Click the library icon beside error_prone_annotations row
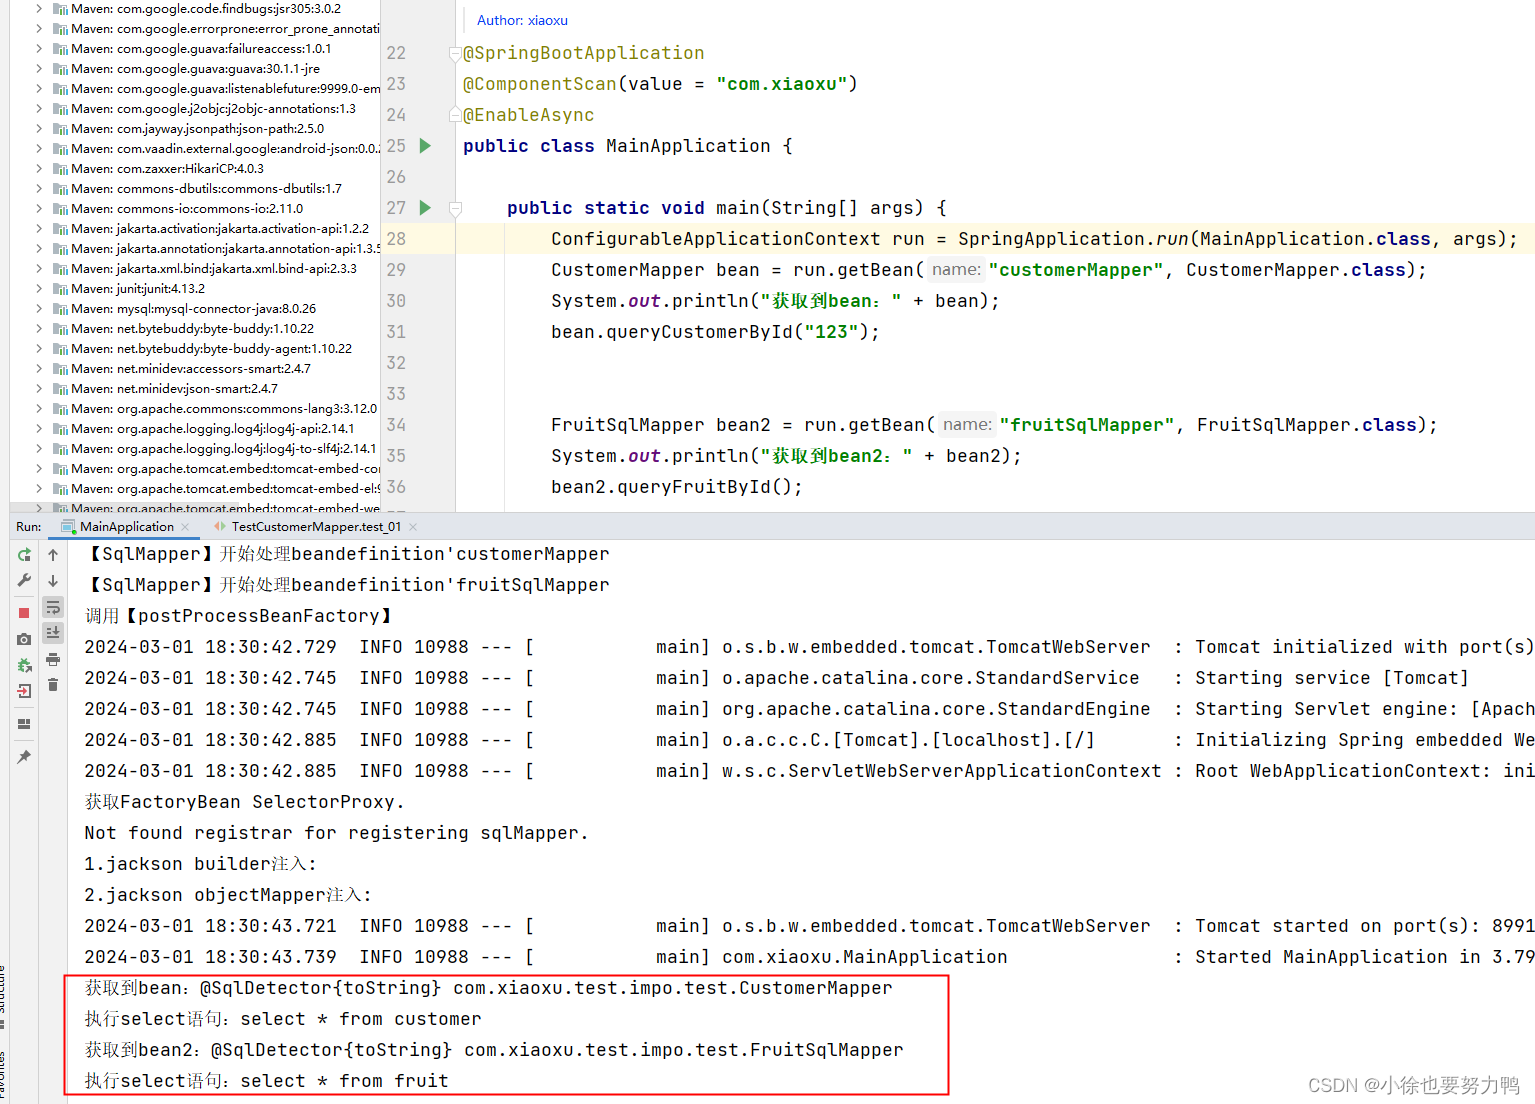 pos(60,29)
